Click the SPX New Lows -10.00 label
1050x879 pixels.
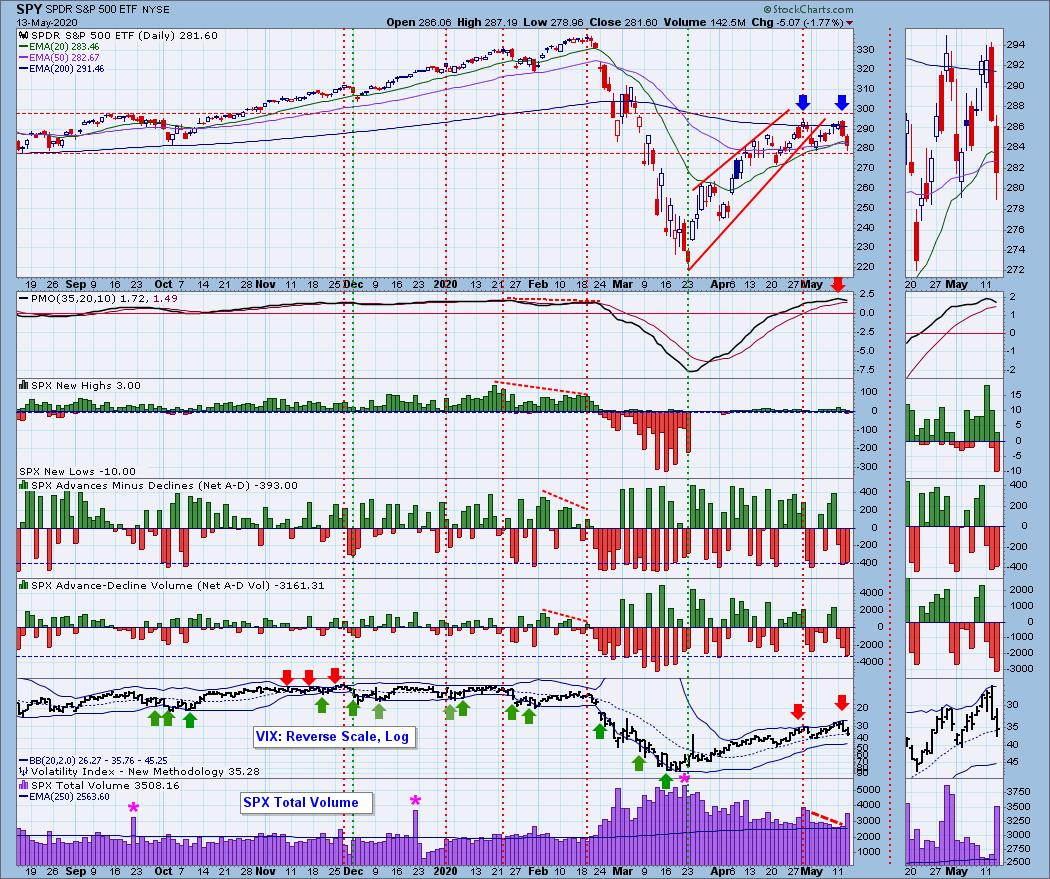pyautogui.click(x=77, y=471)
